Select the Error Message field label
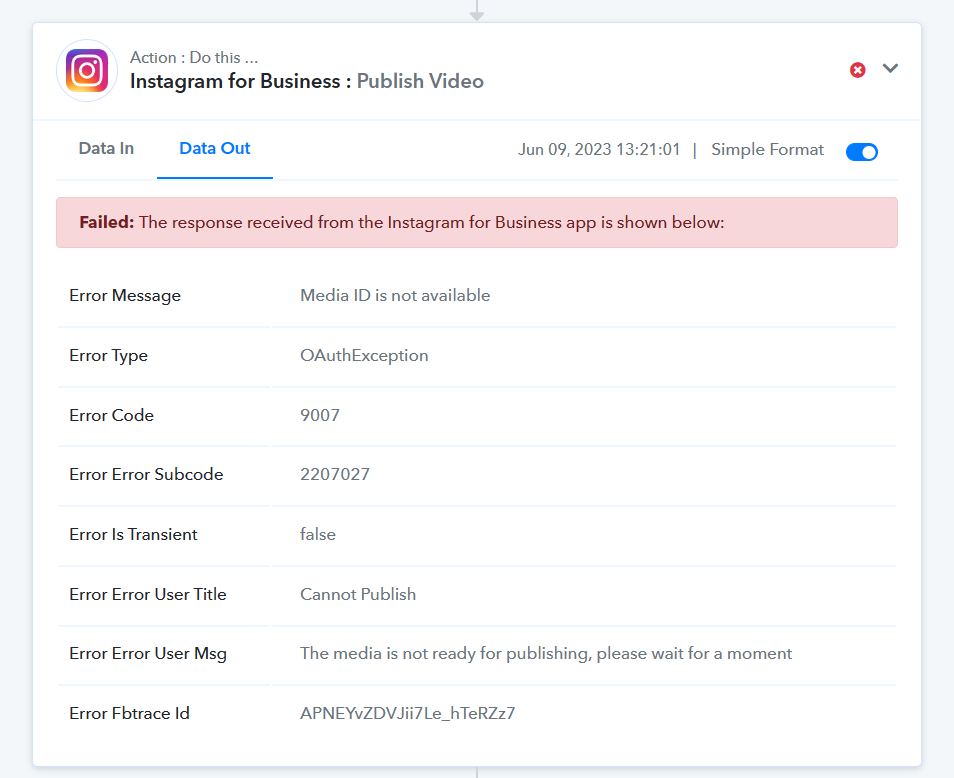 pyautogui.click(x=125, y=296)
